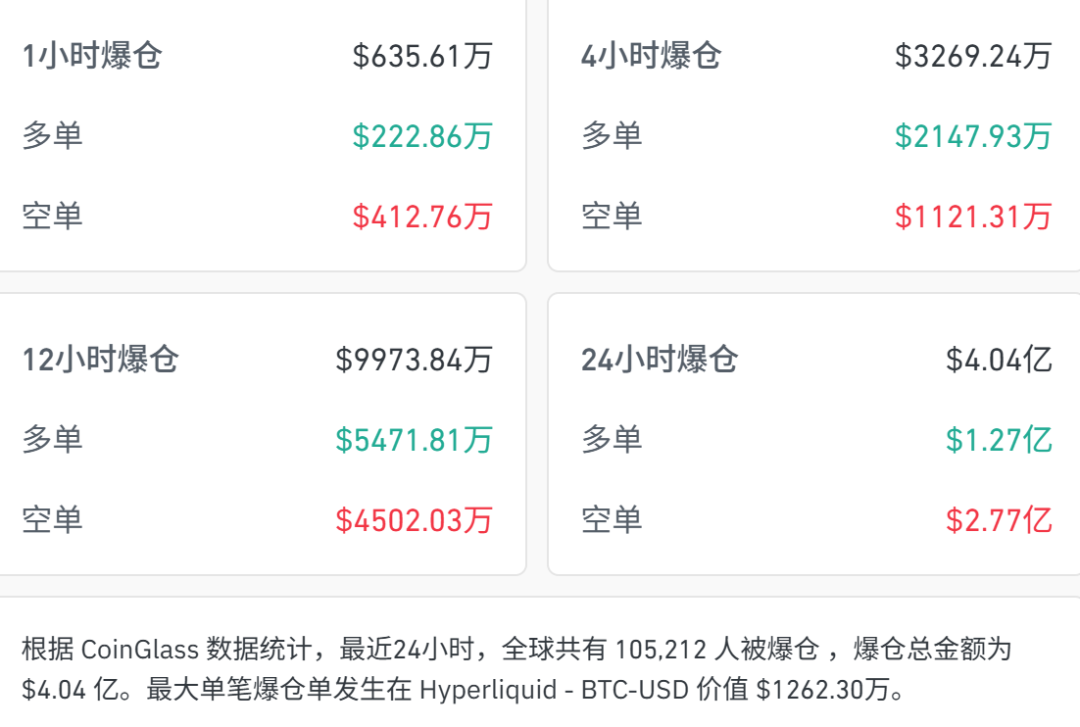Select the 1-hour total $635.61万
The width and height of the screenshot is (1080, 727).
pos(422,55)
